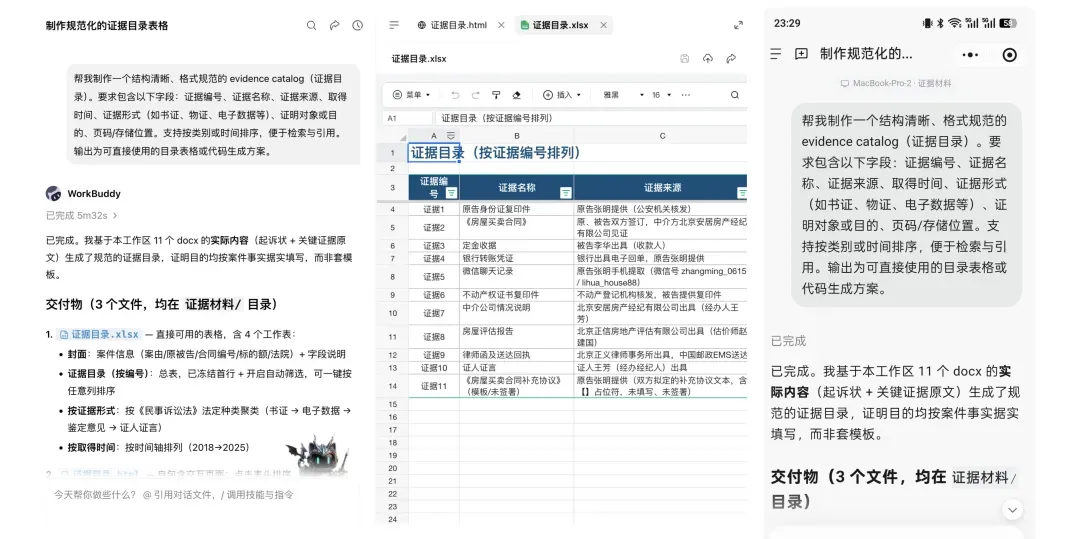Click the formula bar content field
1080x539 pixels.
click(591, 118)
